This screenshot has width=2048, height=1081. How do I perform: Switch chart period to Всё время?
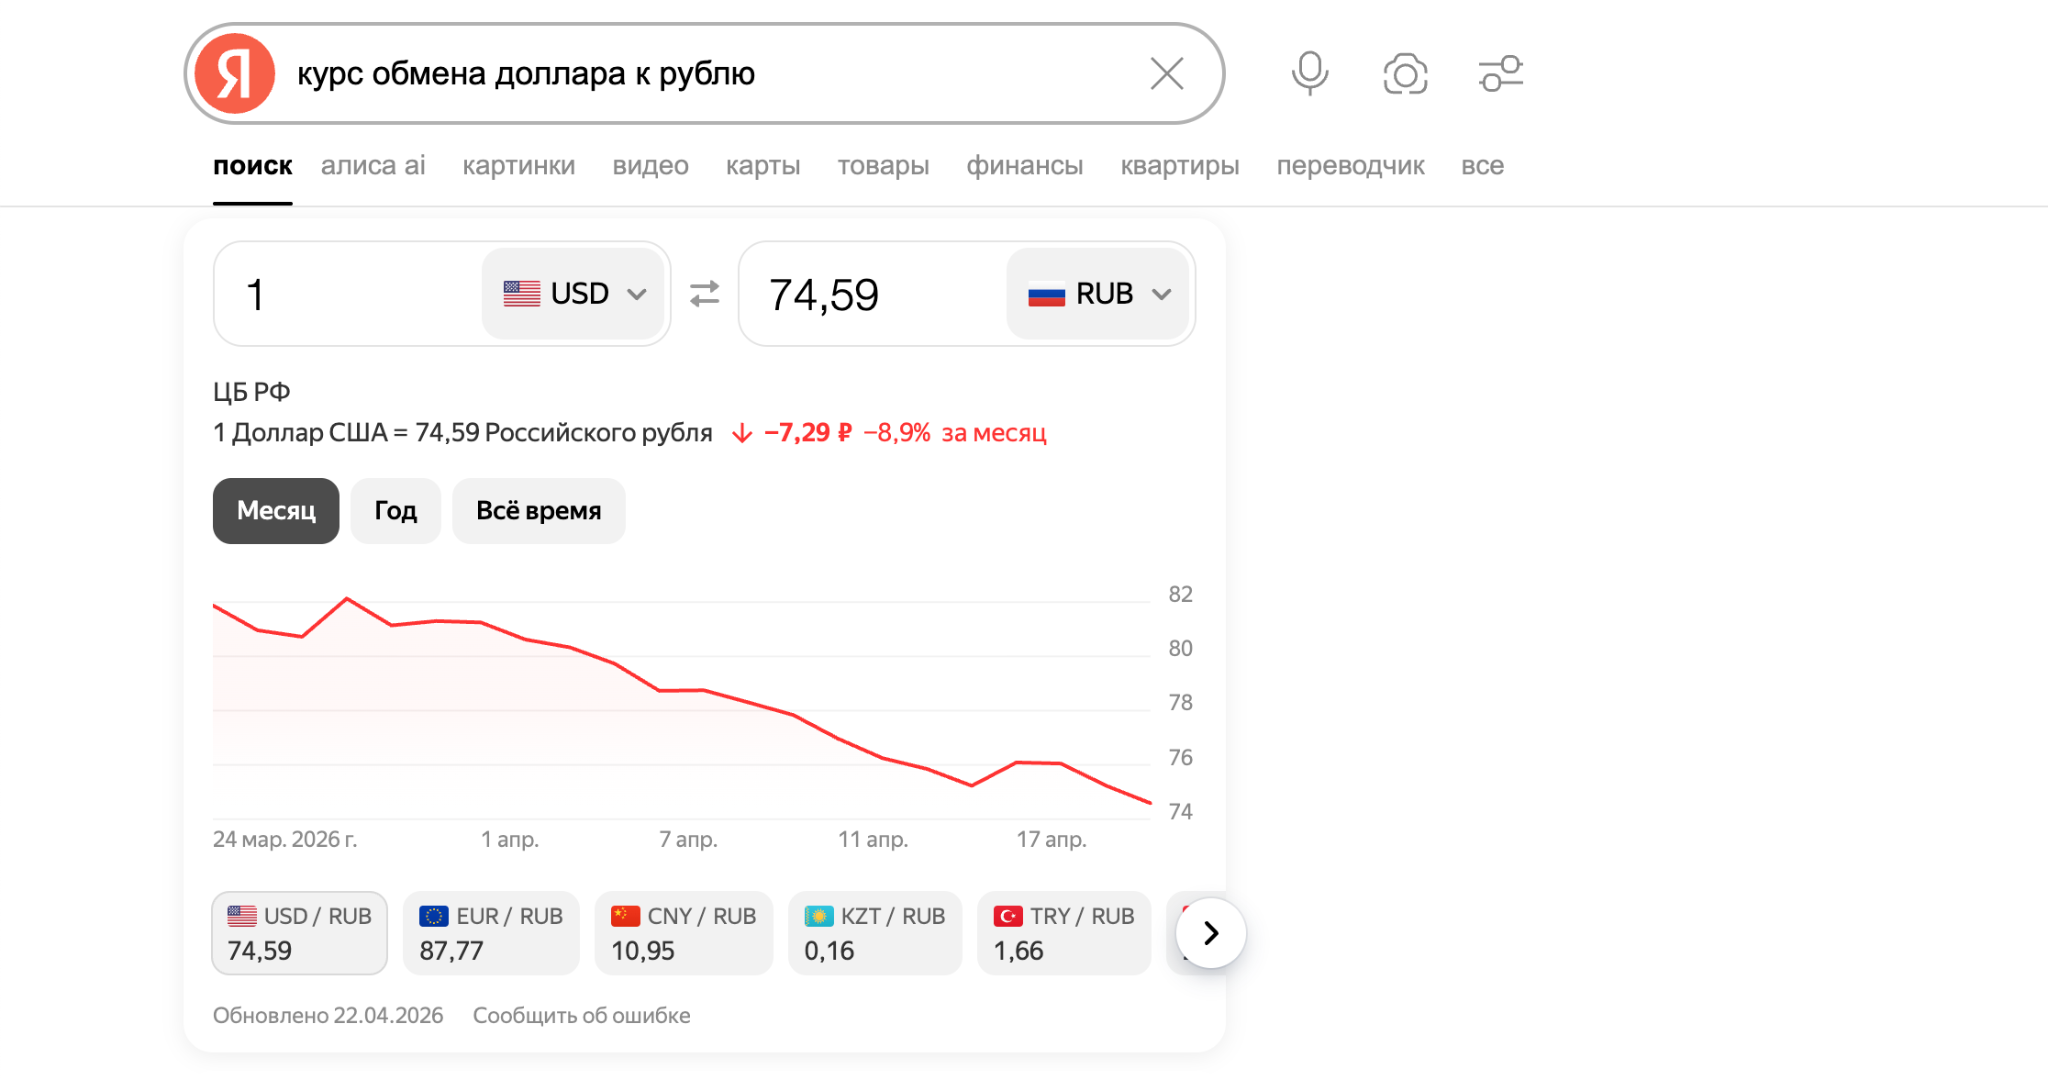point(538,511)
